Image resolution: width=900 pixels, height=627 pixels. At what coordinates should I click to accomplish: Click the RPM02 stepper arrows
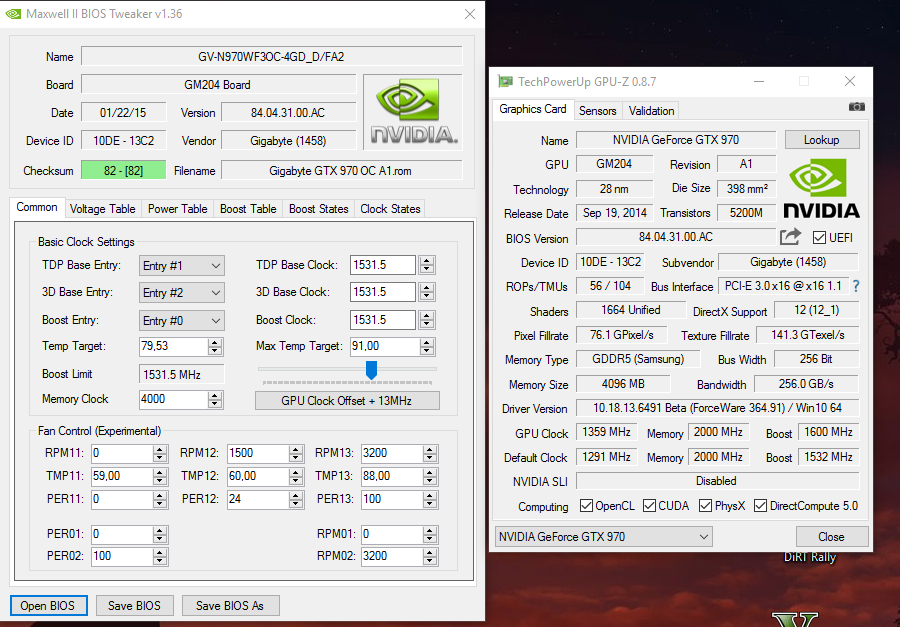pos(430,556)
